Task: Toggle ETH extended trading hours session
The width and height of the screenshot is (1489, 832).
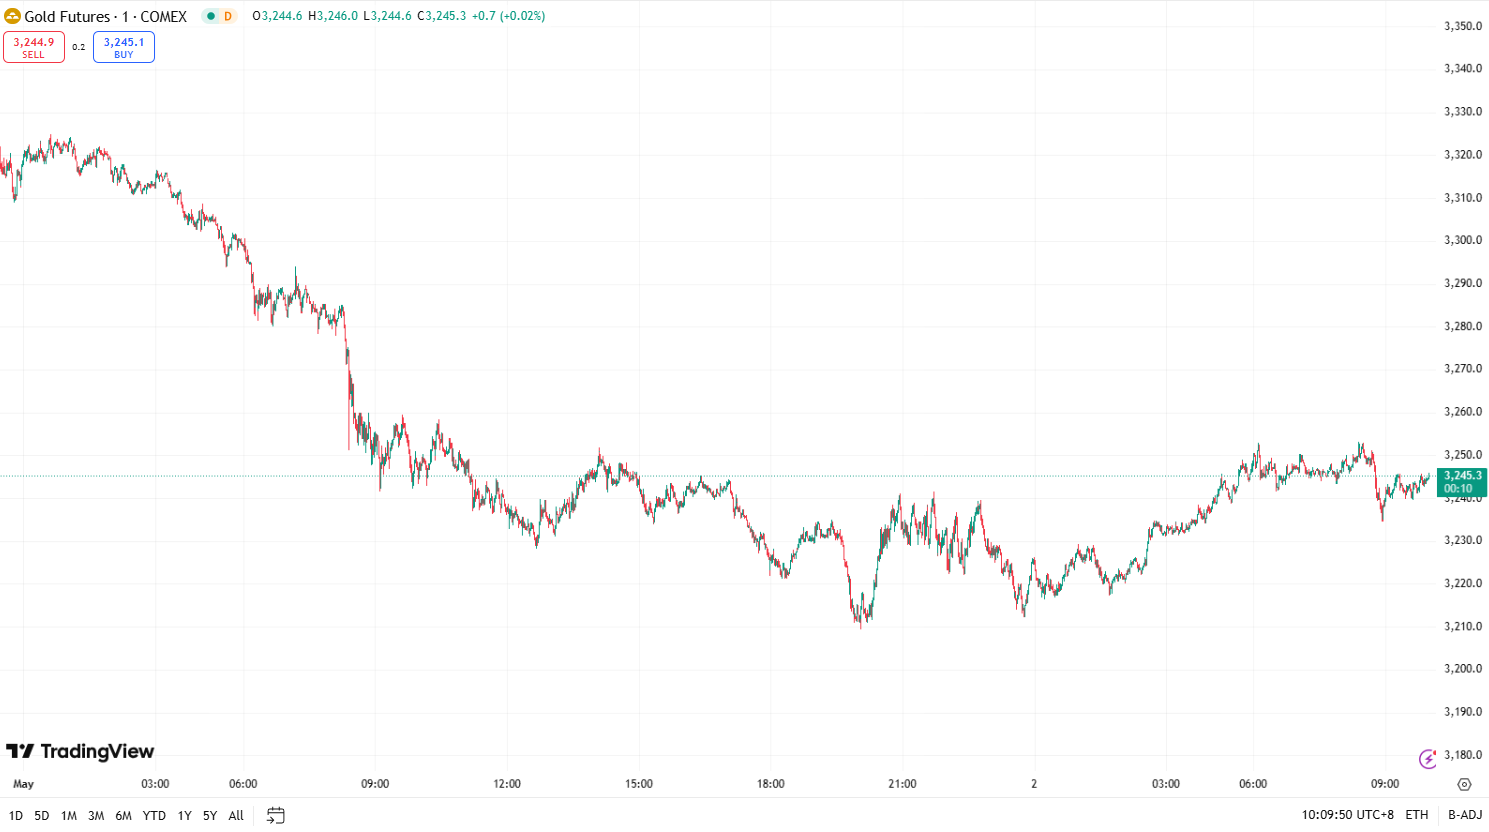Action: (1417, 815)
